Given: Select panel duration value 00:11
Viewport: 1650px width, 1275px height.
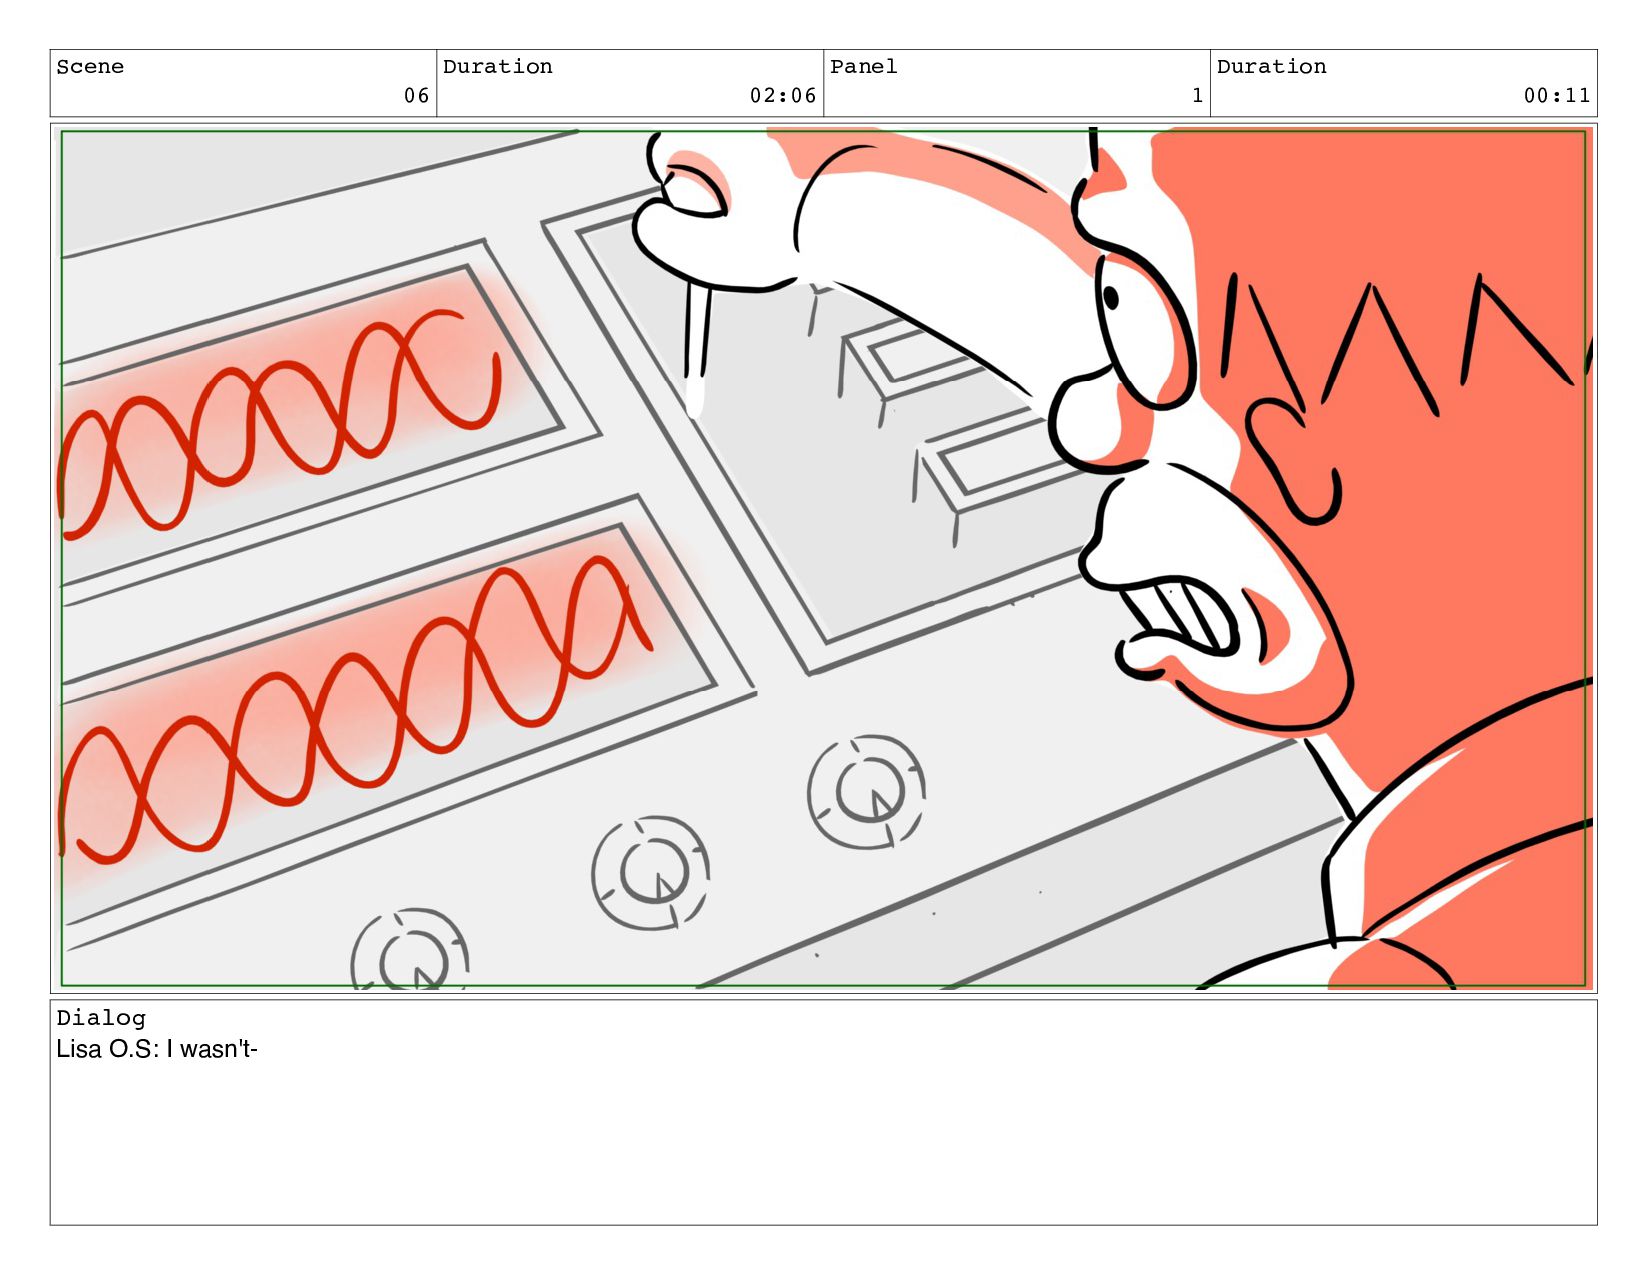Looking at the screenshot, I should pyautogui.click(x=1557, y=96).
